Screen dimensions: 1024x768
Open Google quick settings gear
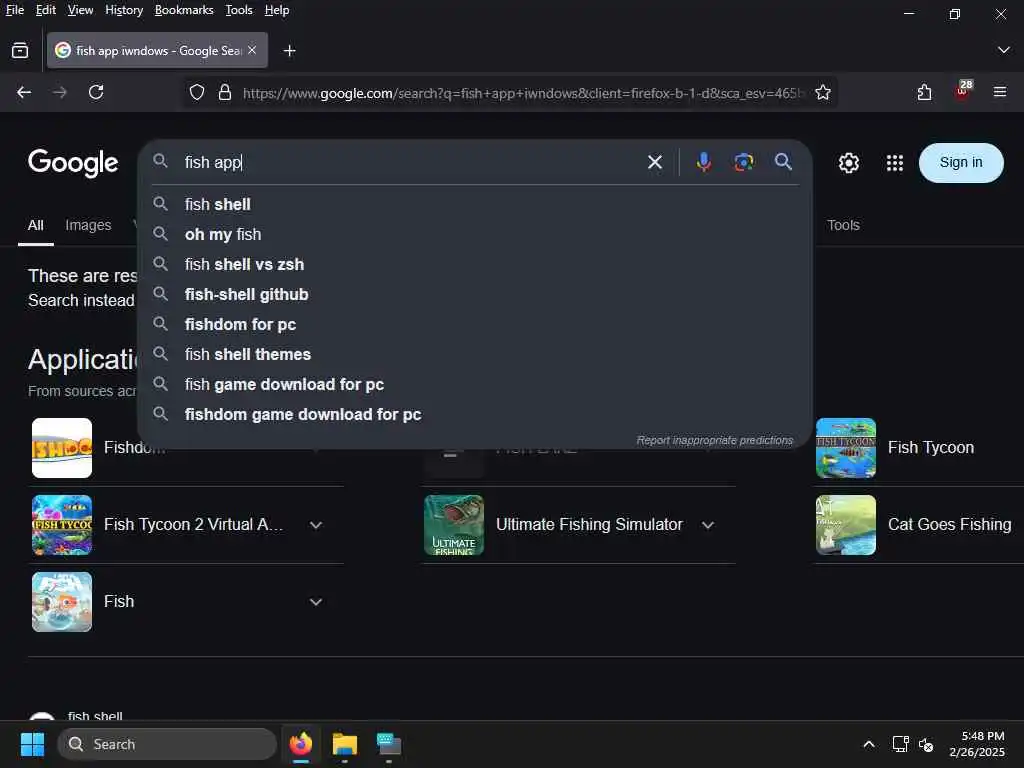pyautogui.click(x=848, y=163)
